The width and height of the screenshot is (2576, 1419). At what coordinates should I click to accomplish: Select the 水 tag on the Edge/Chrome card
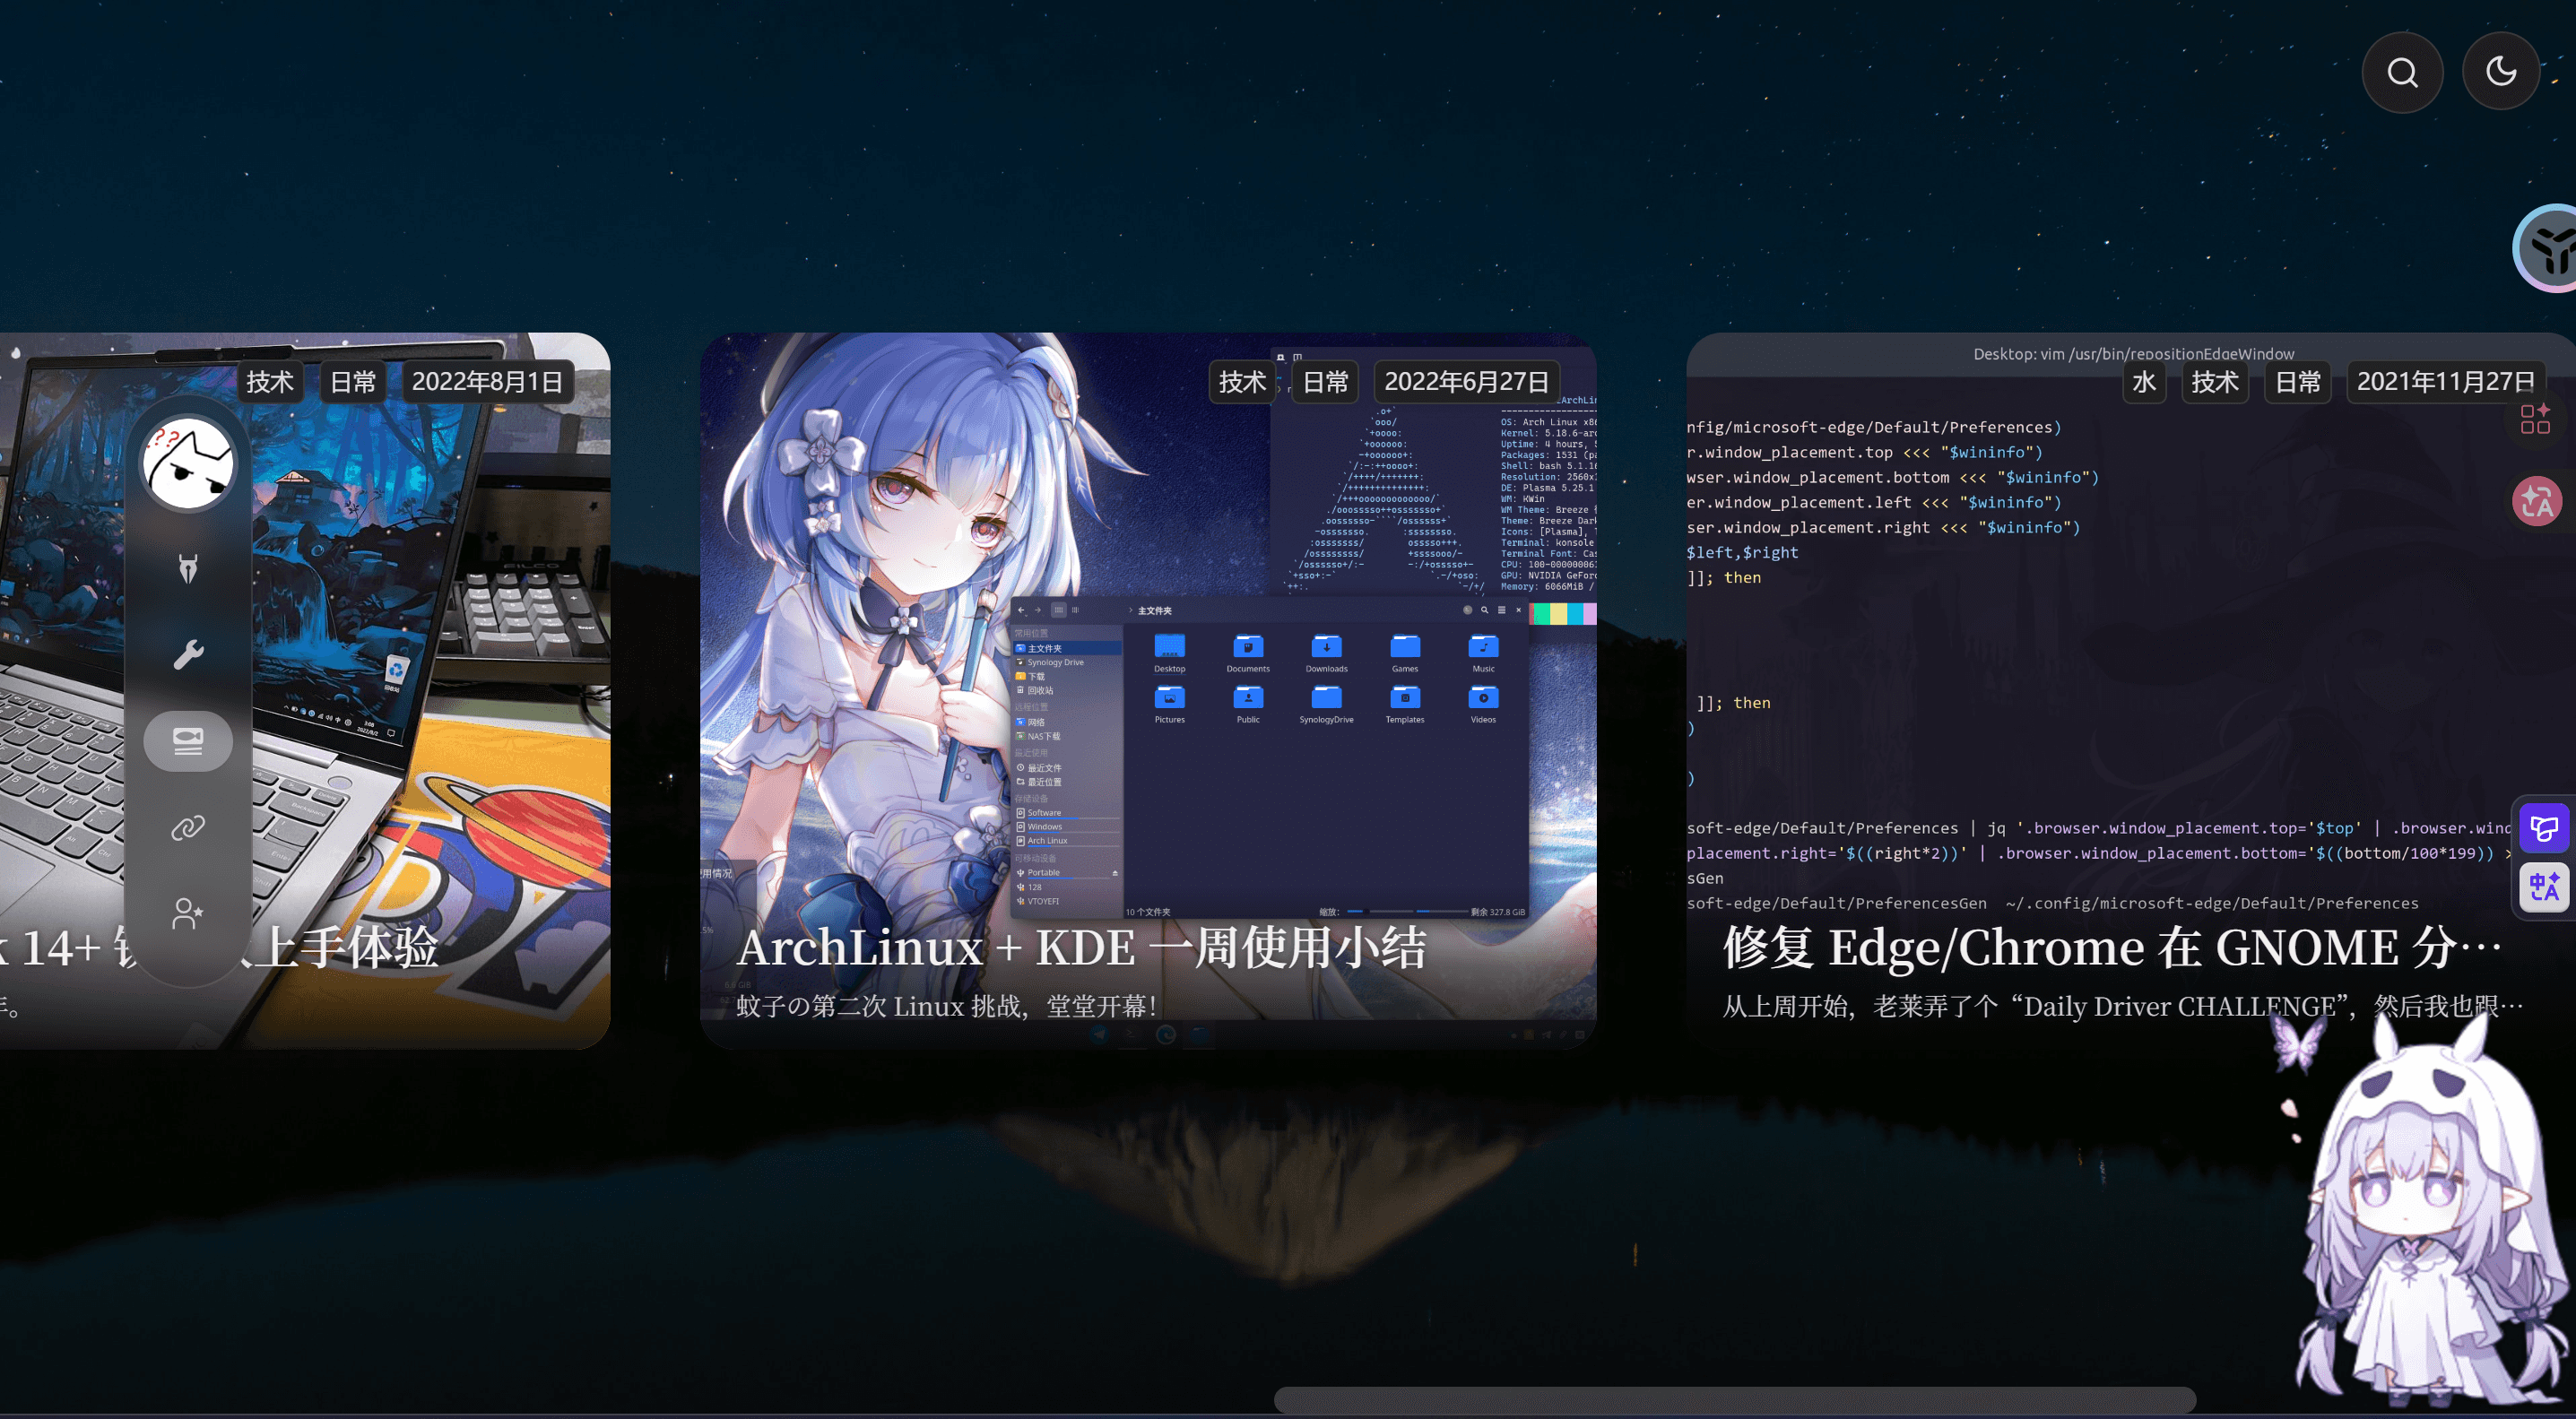click(x=2144, y=382)
